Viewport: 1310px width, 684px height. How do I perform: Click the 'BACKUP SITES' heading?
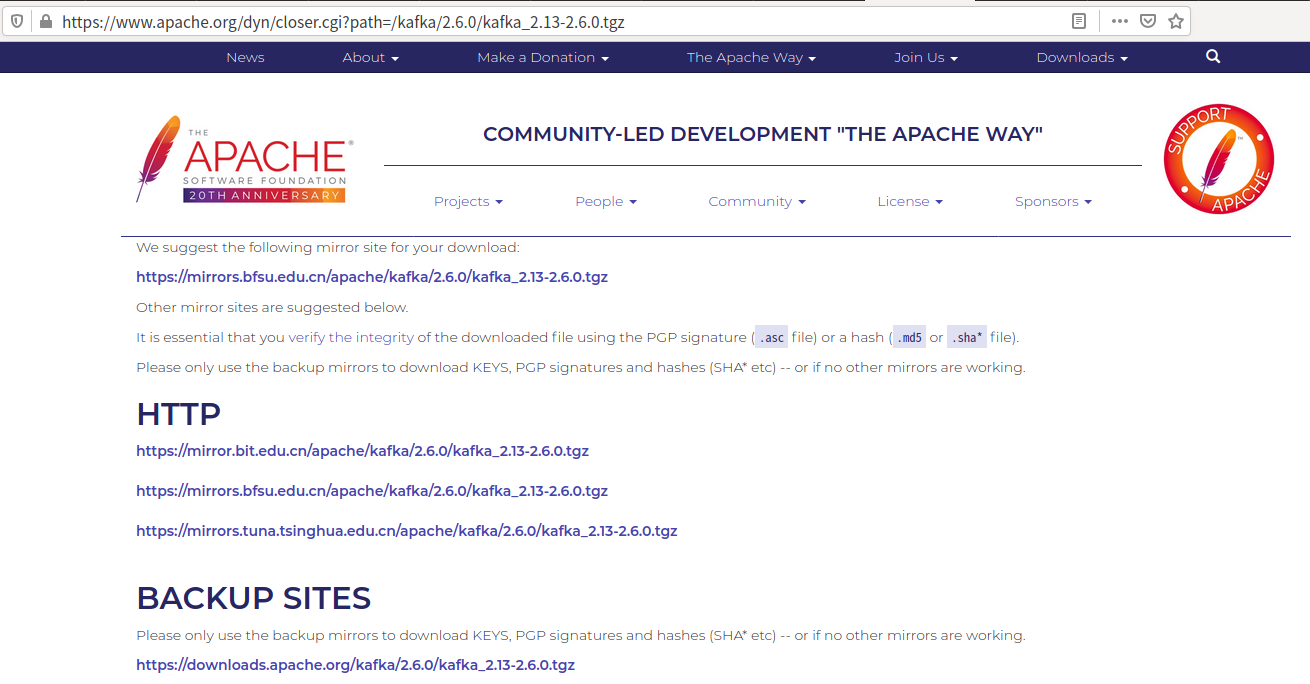pyautogui.click(x=254, y=598)
